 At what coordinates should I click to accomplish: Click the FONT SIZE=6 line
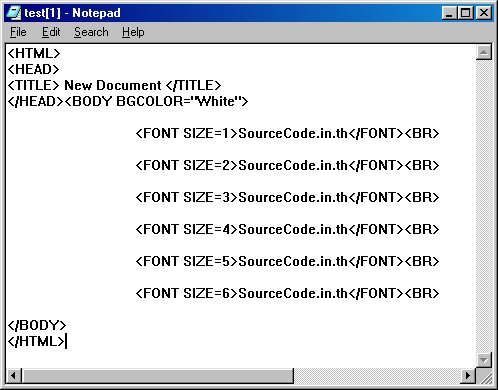click(x=287, y=293)
